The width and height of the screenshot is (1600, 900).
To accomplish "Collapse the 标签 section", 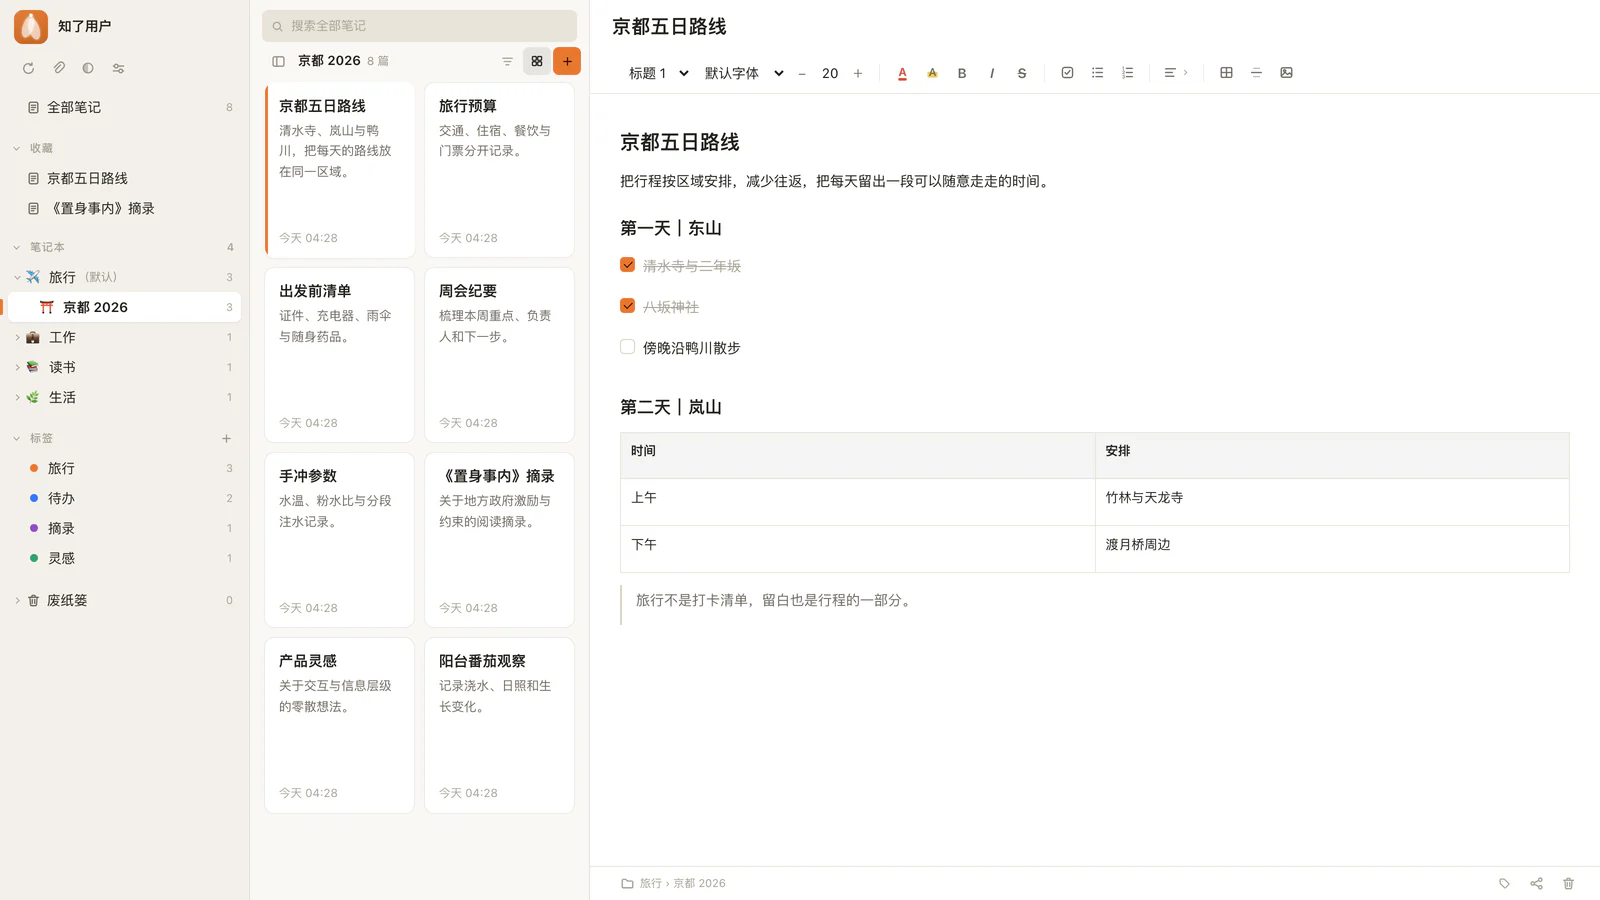I will coord(17,438).
